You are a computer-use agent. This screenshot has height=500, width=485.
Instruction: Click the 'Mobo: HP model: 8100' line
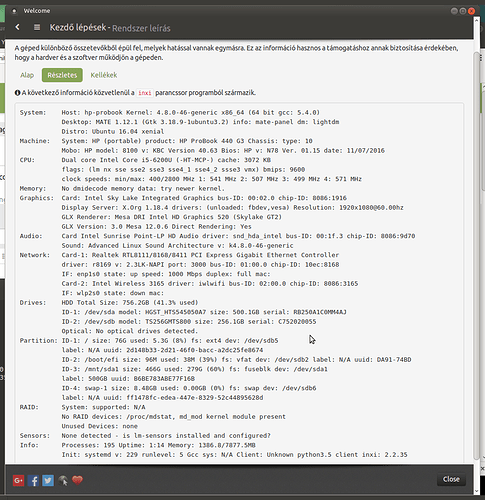point(223,150)
